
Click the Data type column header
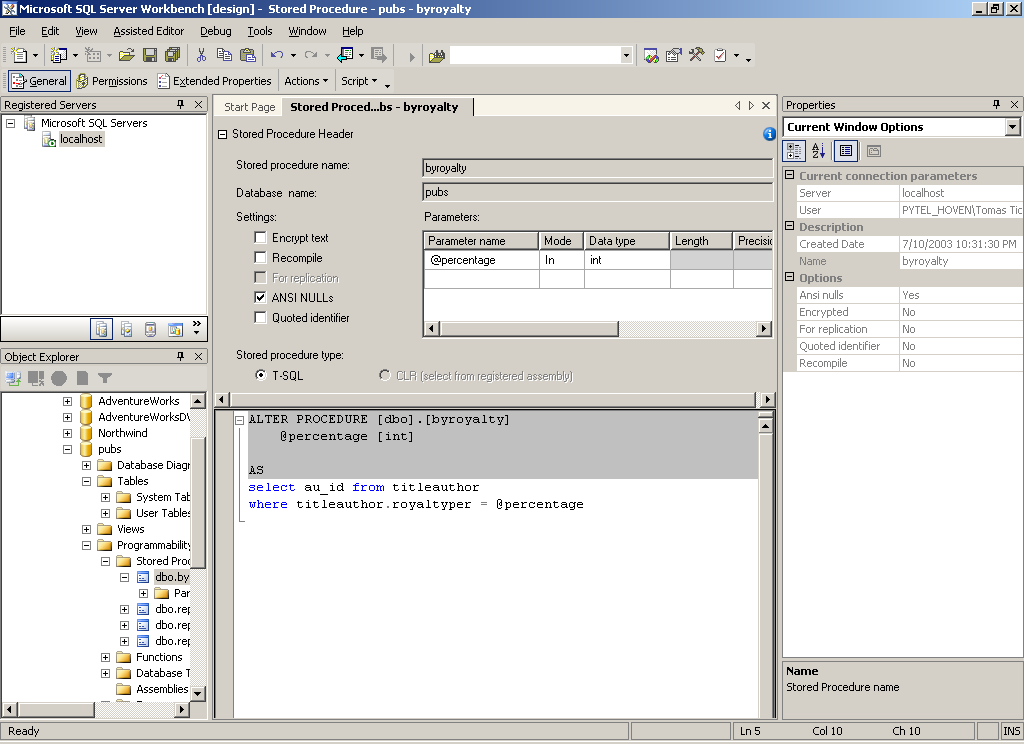coord(627,241)
